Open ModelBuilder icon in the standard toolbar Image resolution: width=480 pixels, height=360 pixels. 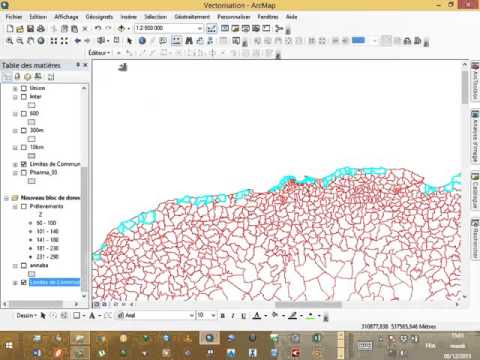point(279,29)
